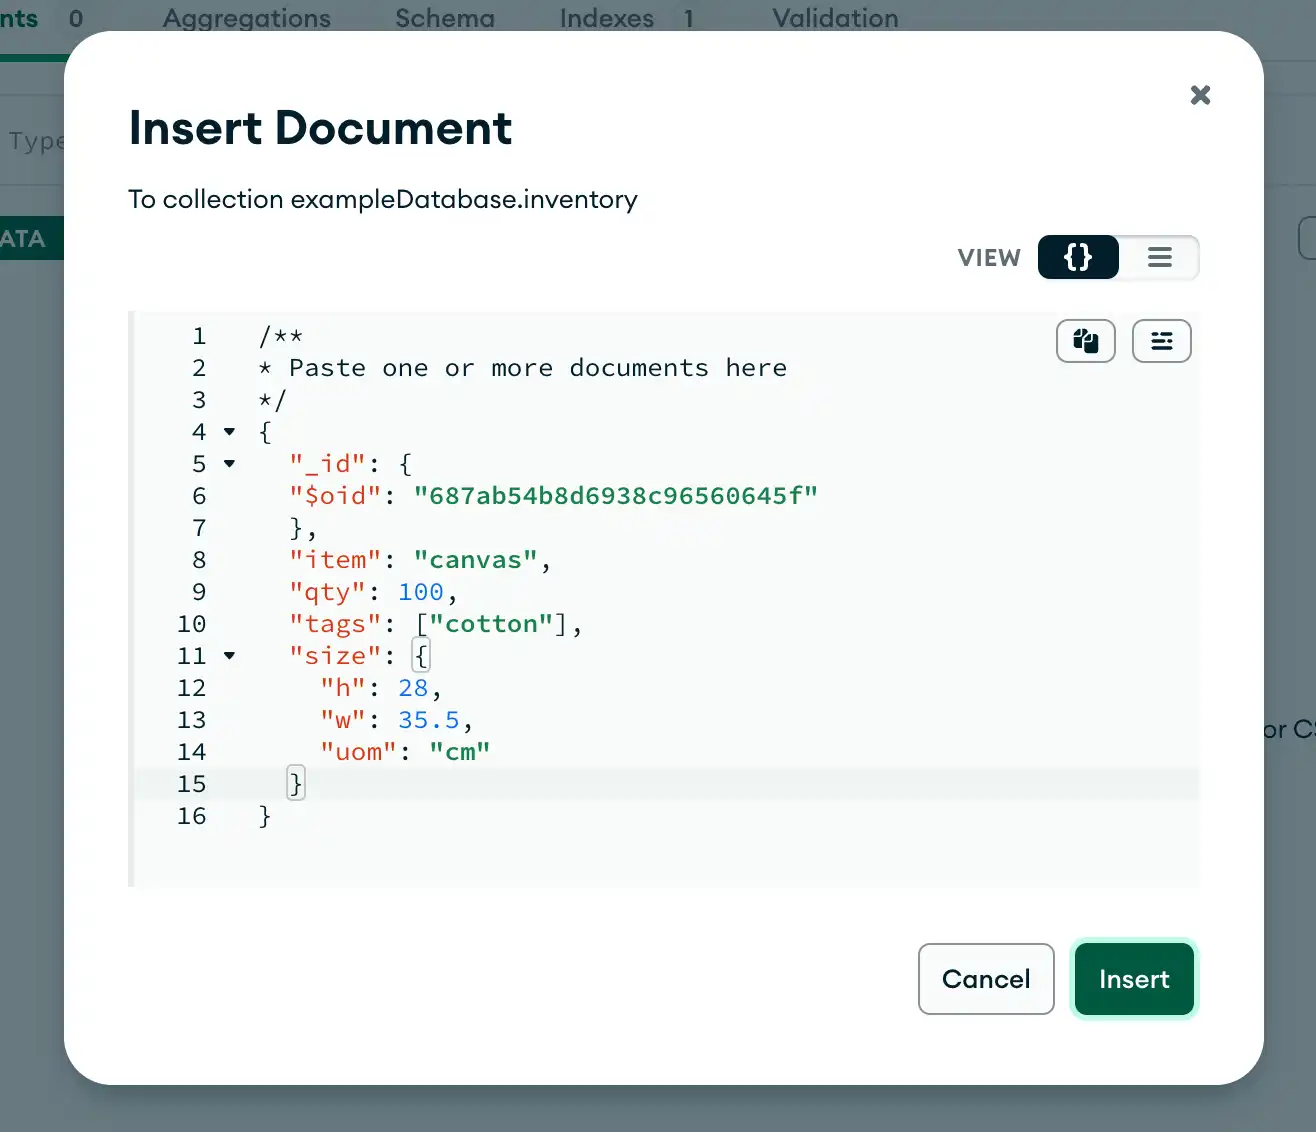The image size is (1316, 1132).
Task: Go to the Indexes tab
Action: 606,18
